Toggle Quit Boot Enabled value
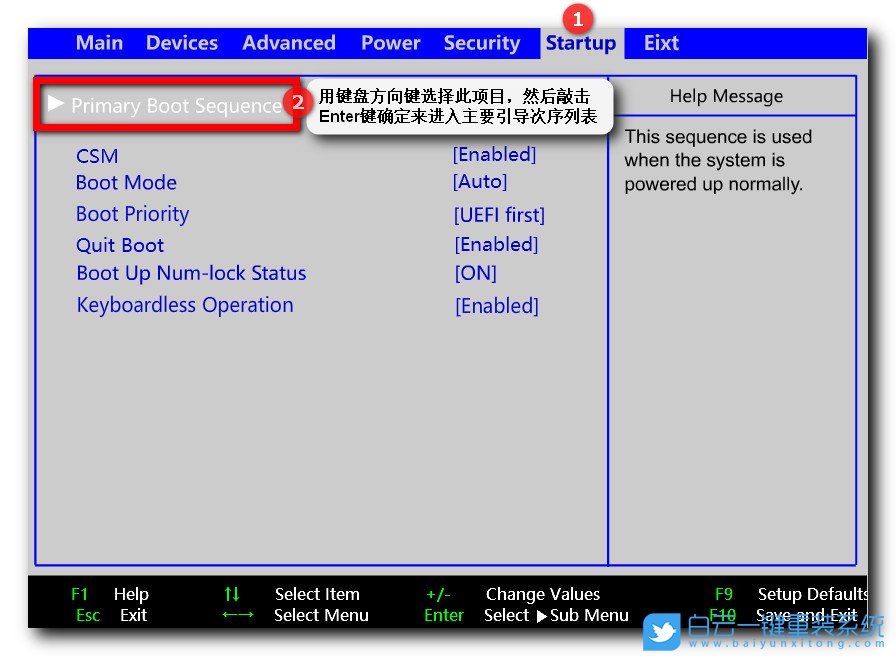The image size is (896, 656). [x=496, y=245]
